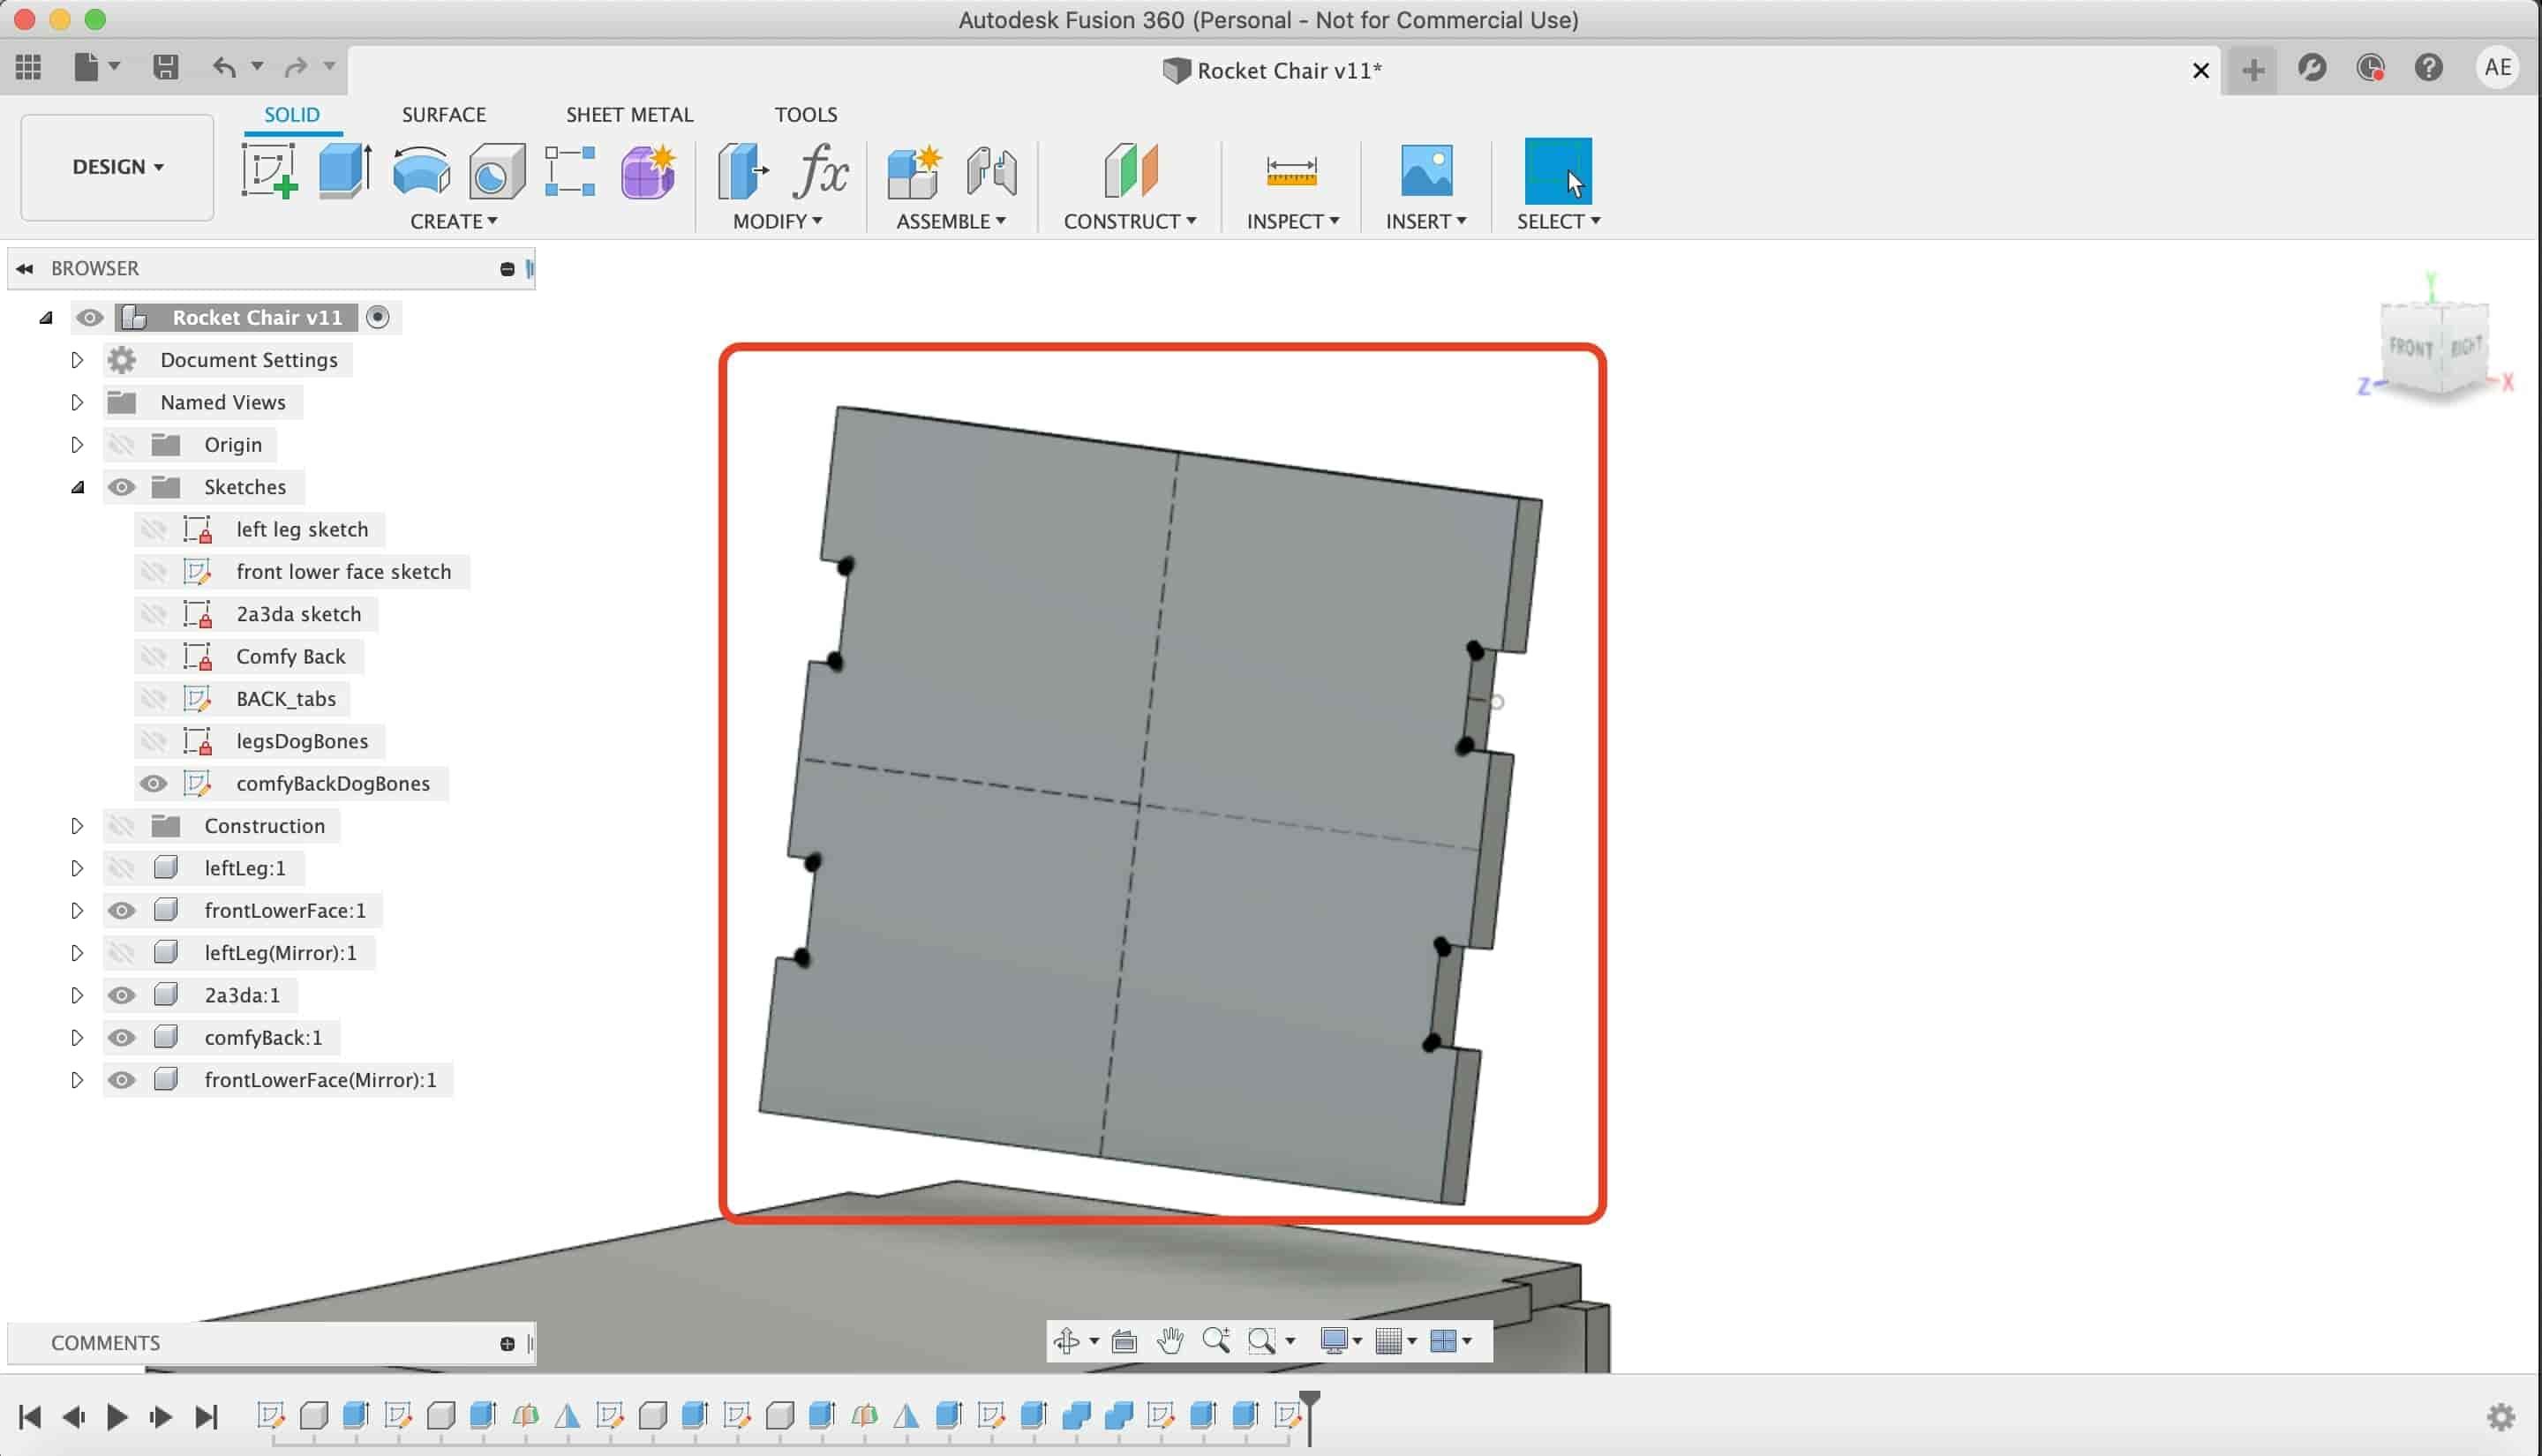
Task: Click the Measure inspect tool icon
Action: click(x=1290, y=169)
